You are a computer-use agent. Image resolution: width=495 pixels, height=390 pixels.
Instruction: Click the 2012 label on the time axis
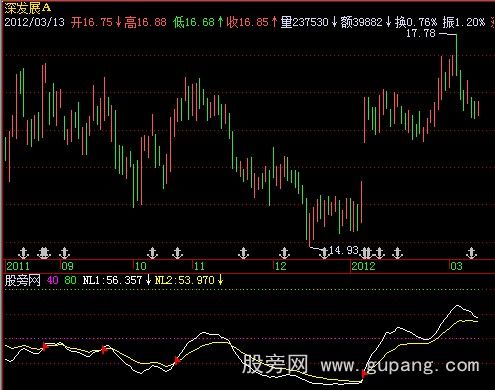click(x=363, y=266)
